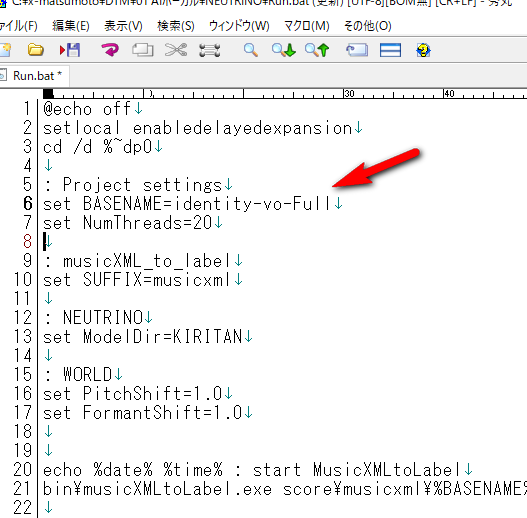
Task: Open help with the question mark icon
Action: (423, 50)
